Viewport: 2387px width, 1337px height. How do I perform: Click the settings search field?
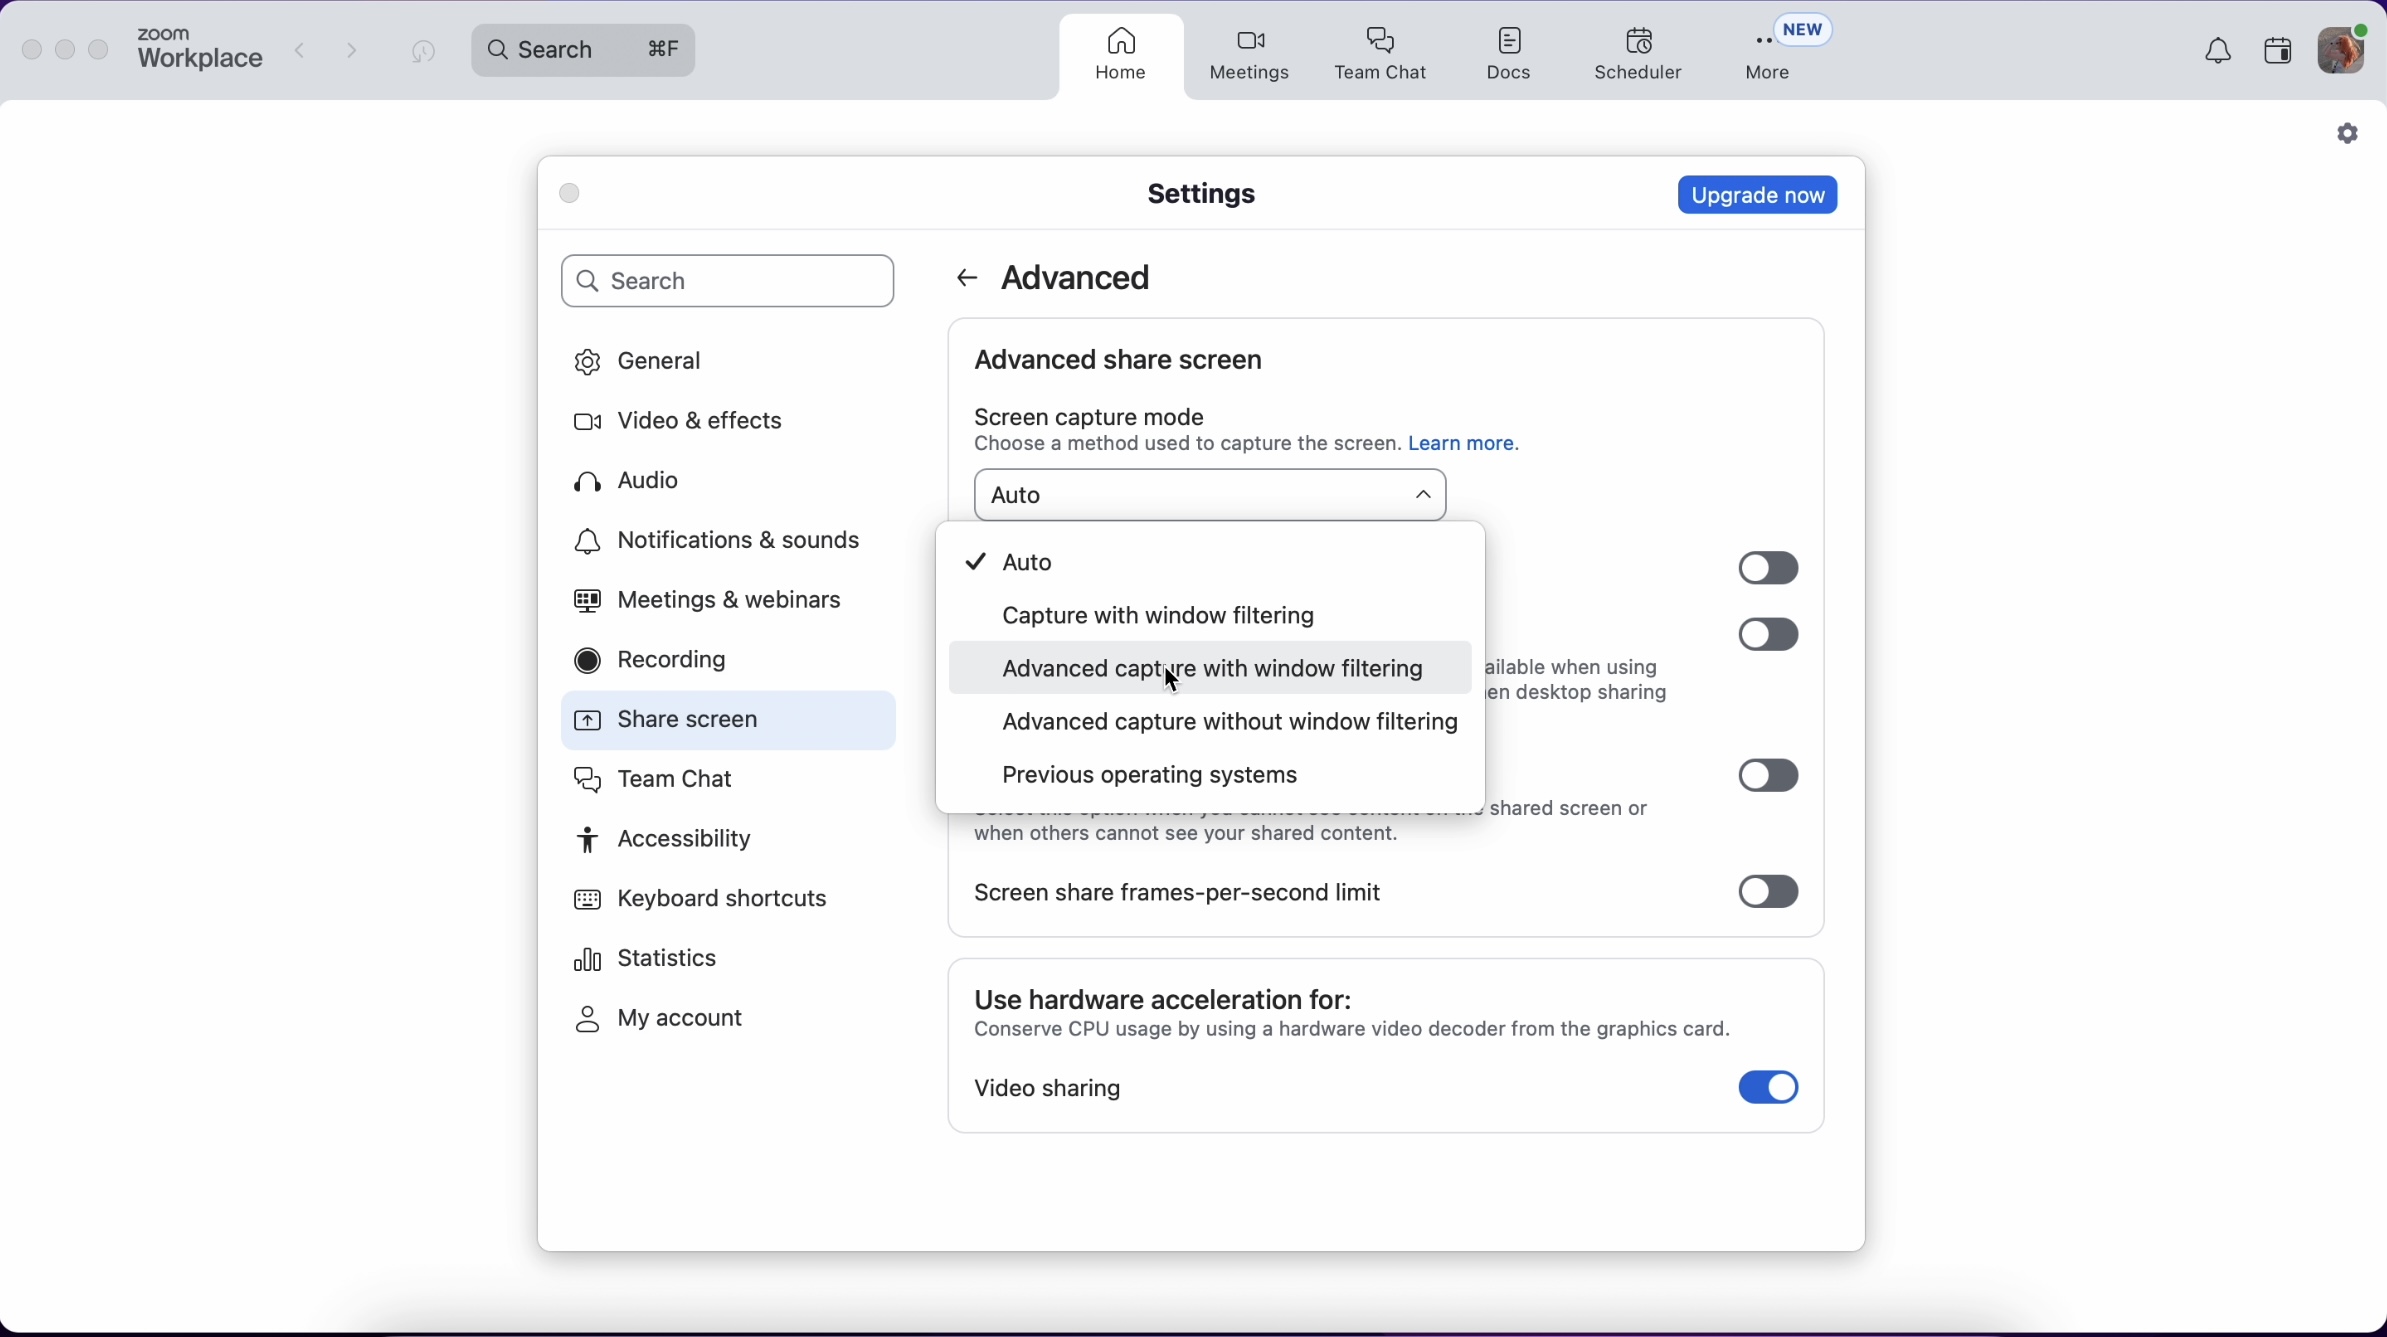[x=728, y=282]
